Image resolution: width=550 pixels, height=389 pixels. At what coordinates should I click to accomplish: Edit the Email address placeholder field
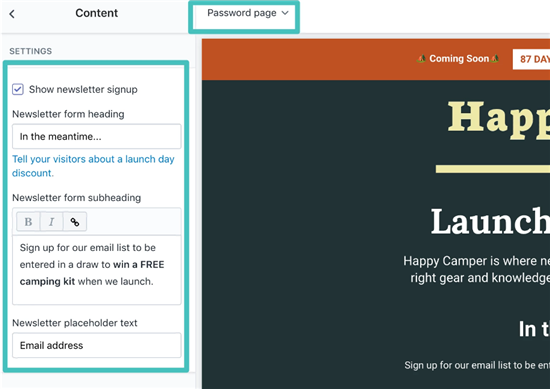click(x=97, y=345)
